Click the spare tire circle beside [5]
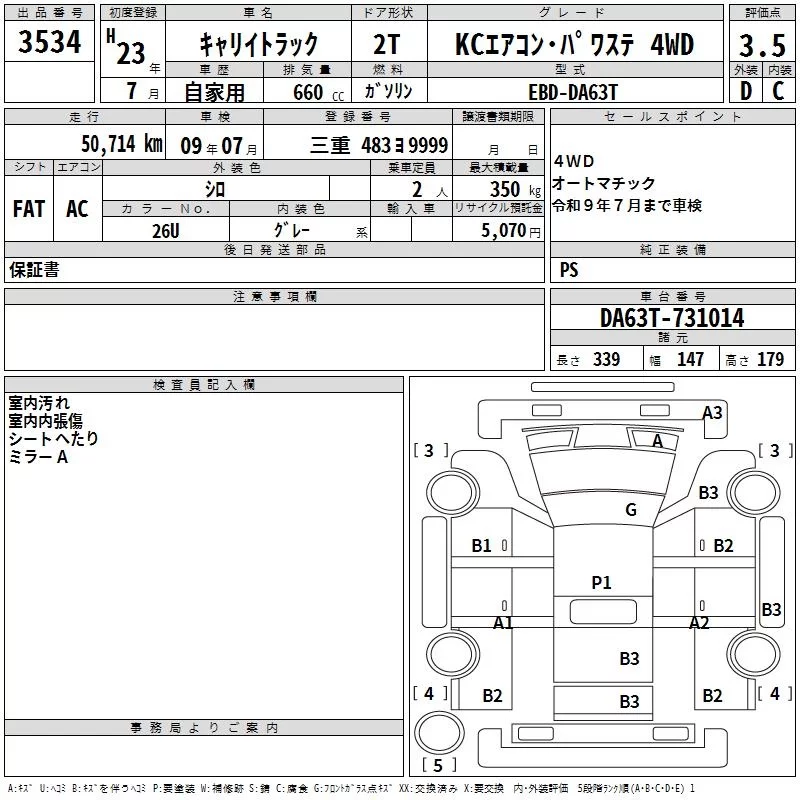 pyautogui.click(x=439, y=732)
